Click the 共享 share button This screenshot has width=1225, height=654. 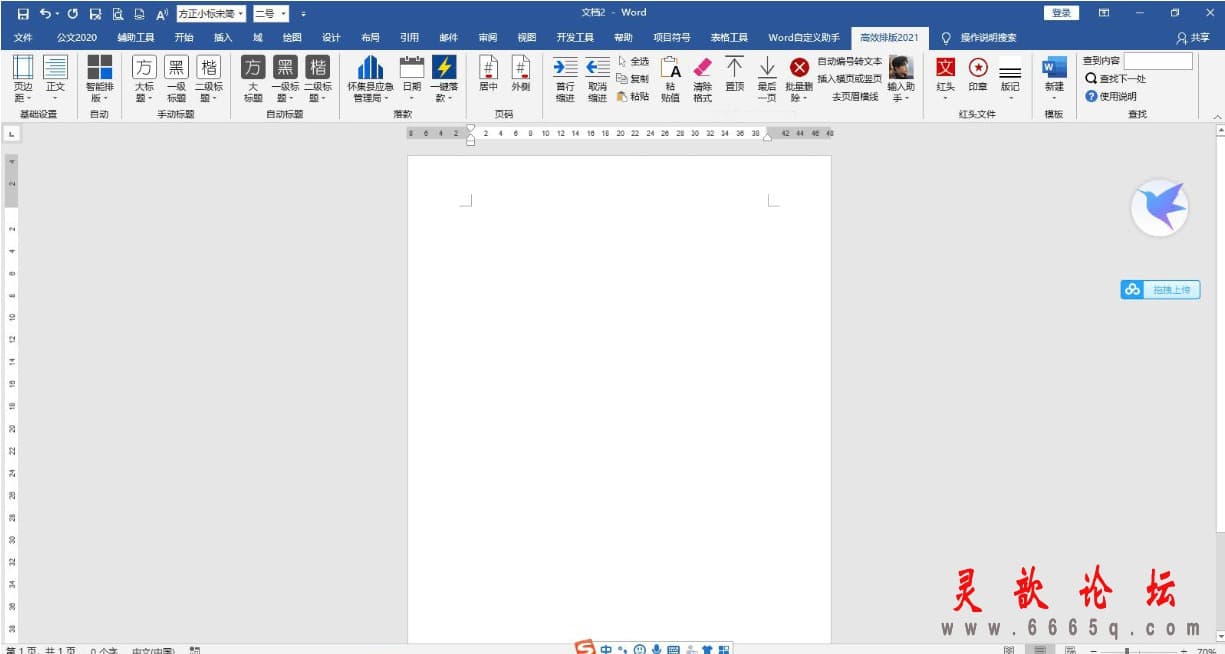1193,38
